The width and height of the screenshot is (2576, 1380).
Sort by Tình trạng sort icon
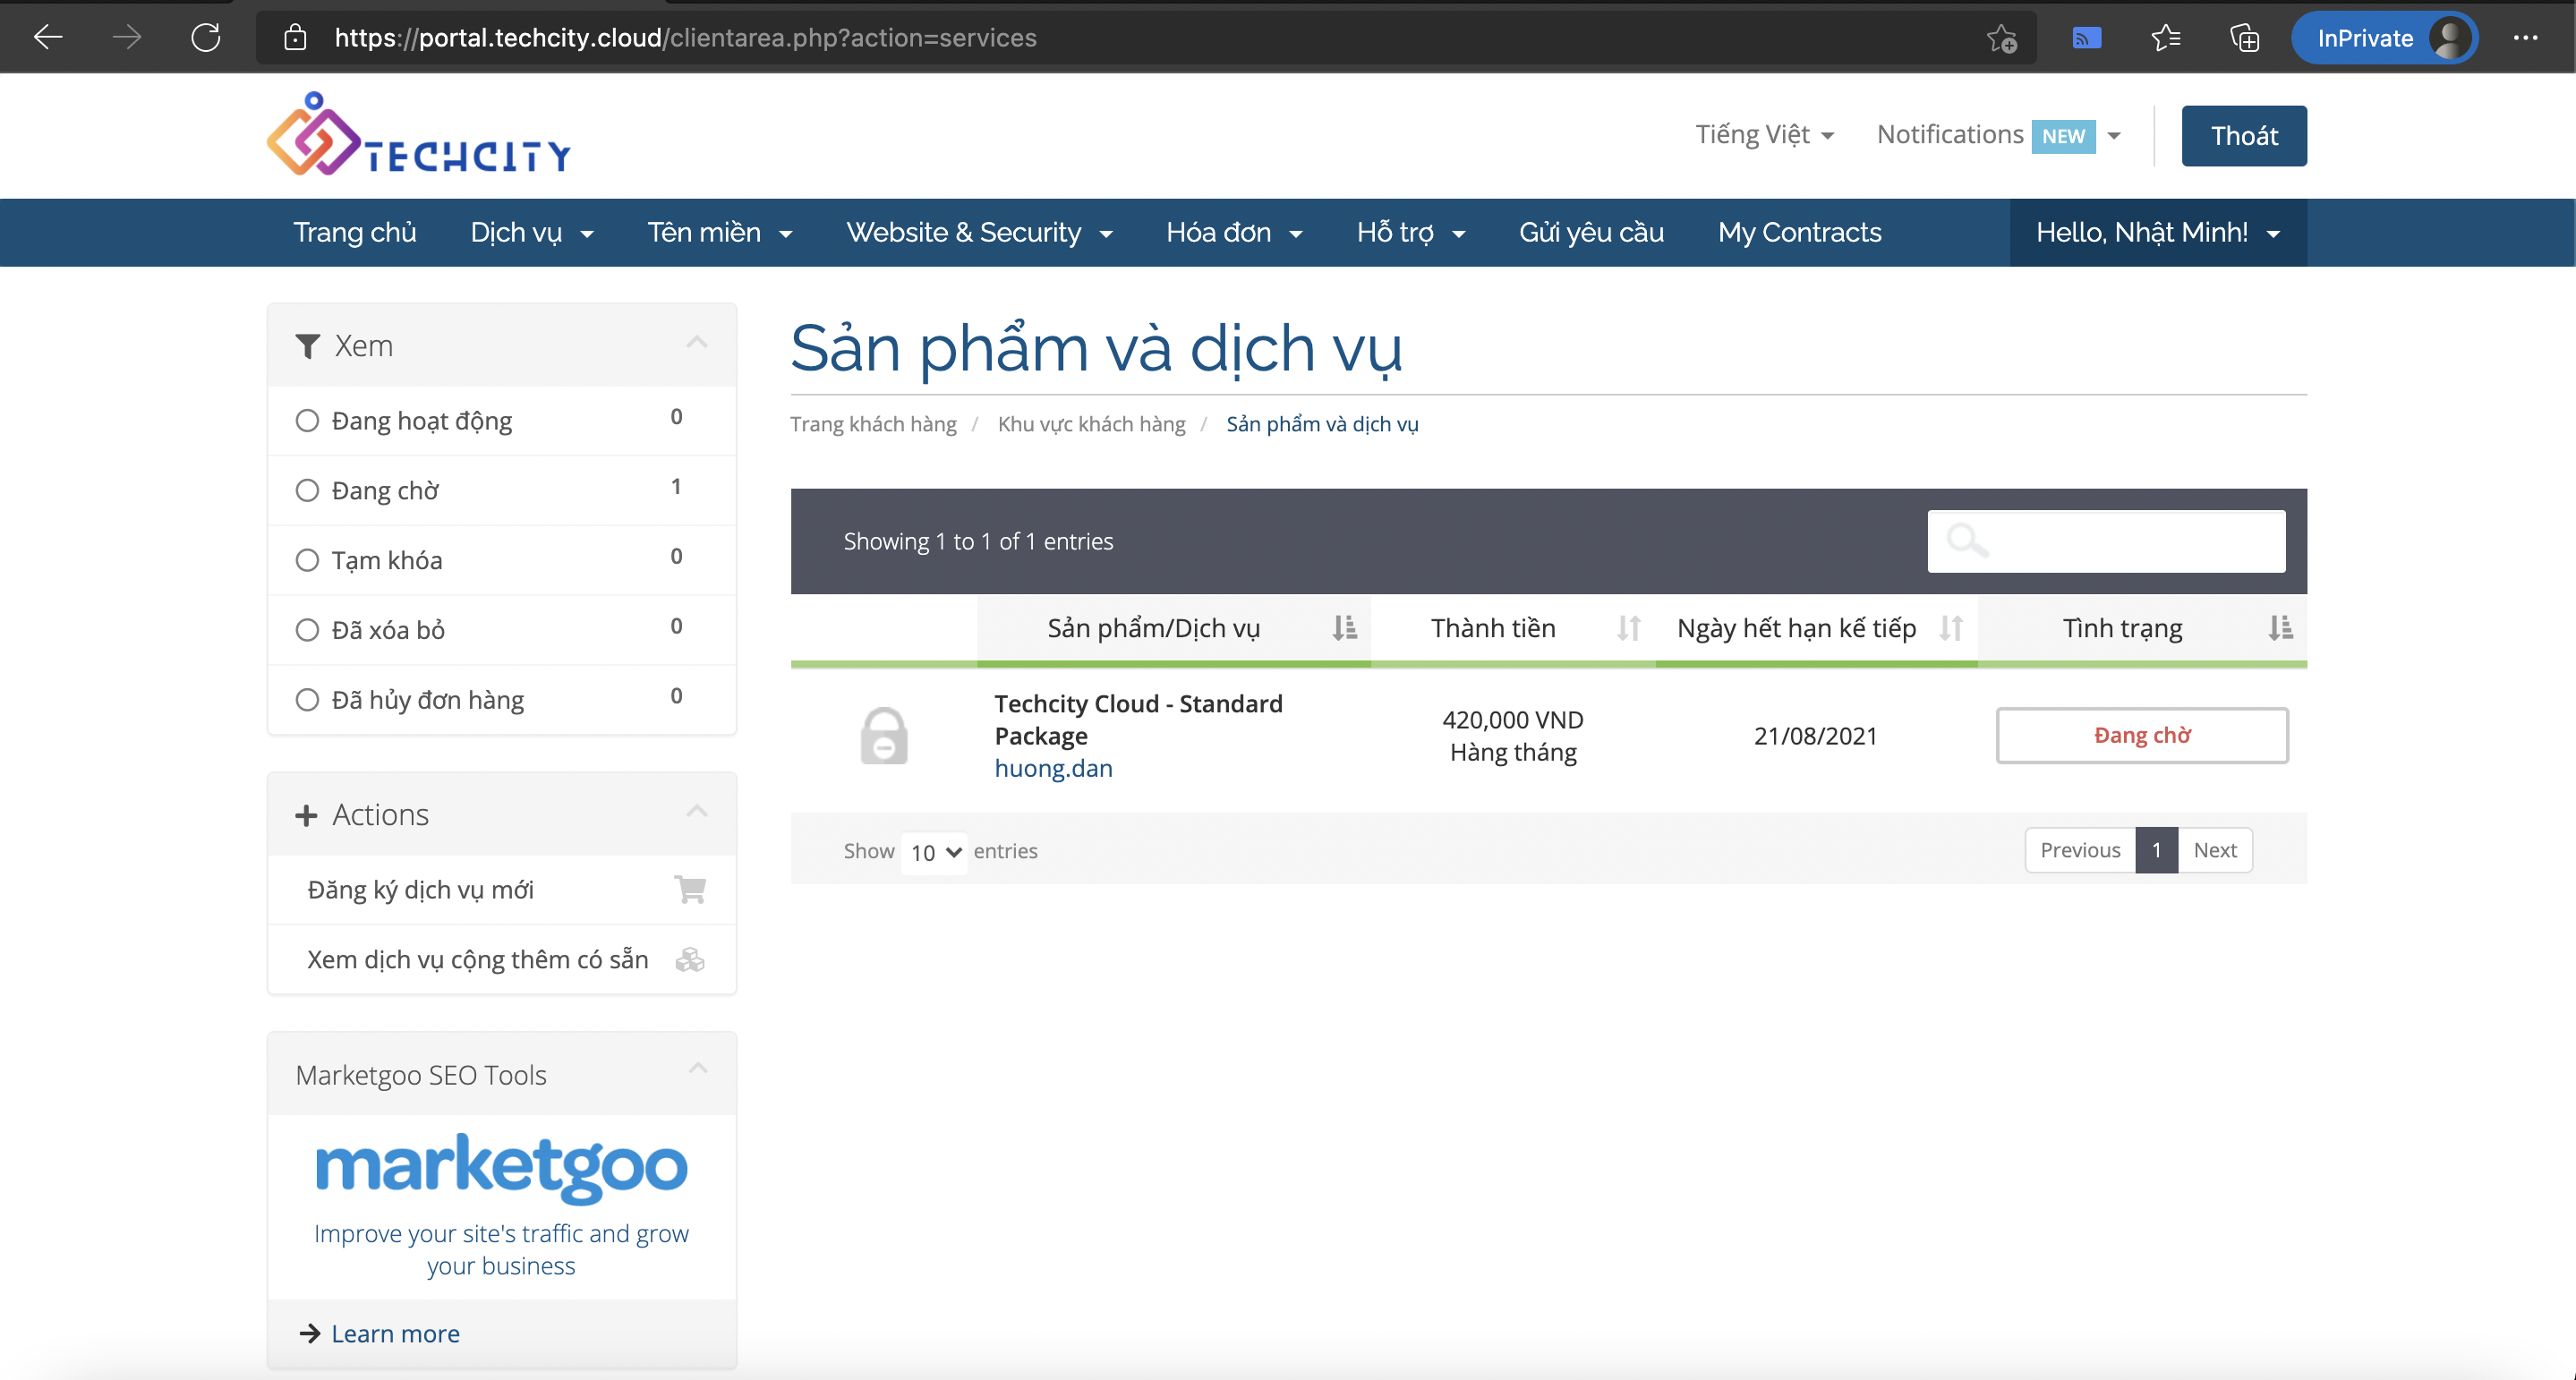2280,628
